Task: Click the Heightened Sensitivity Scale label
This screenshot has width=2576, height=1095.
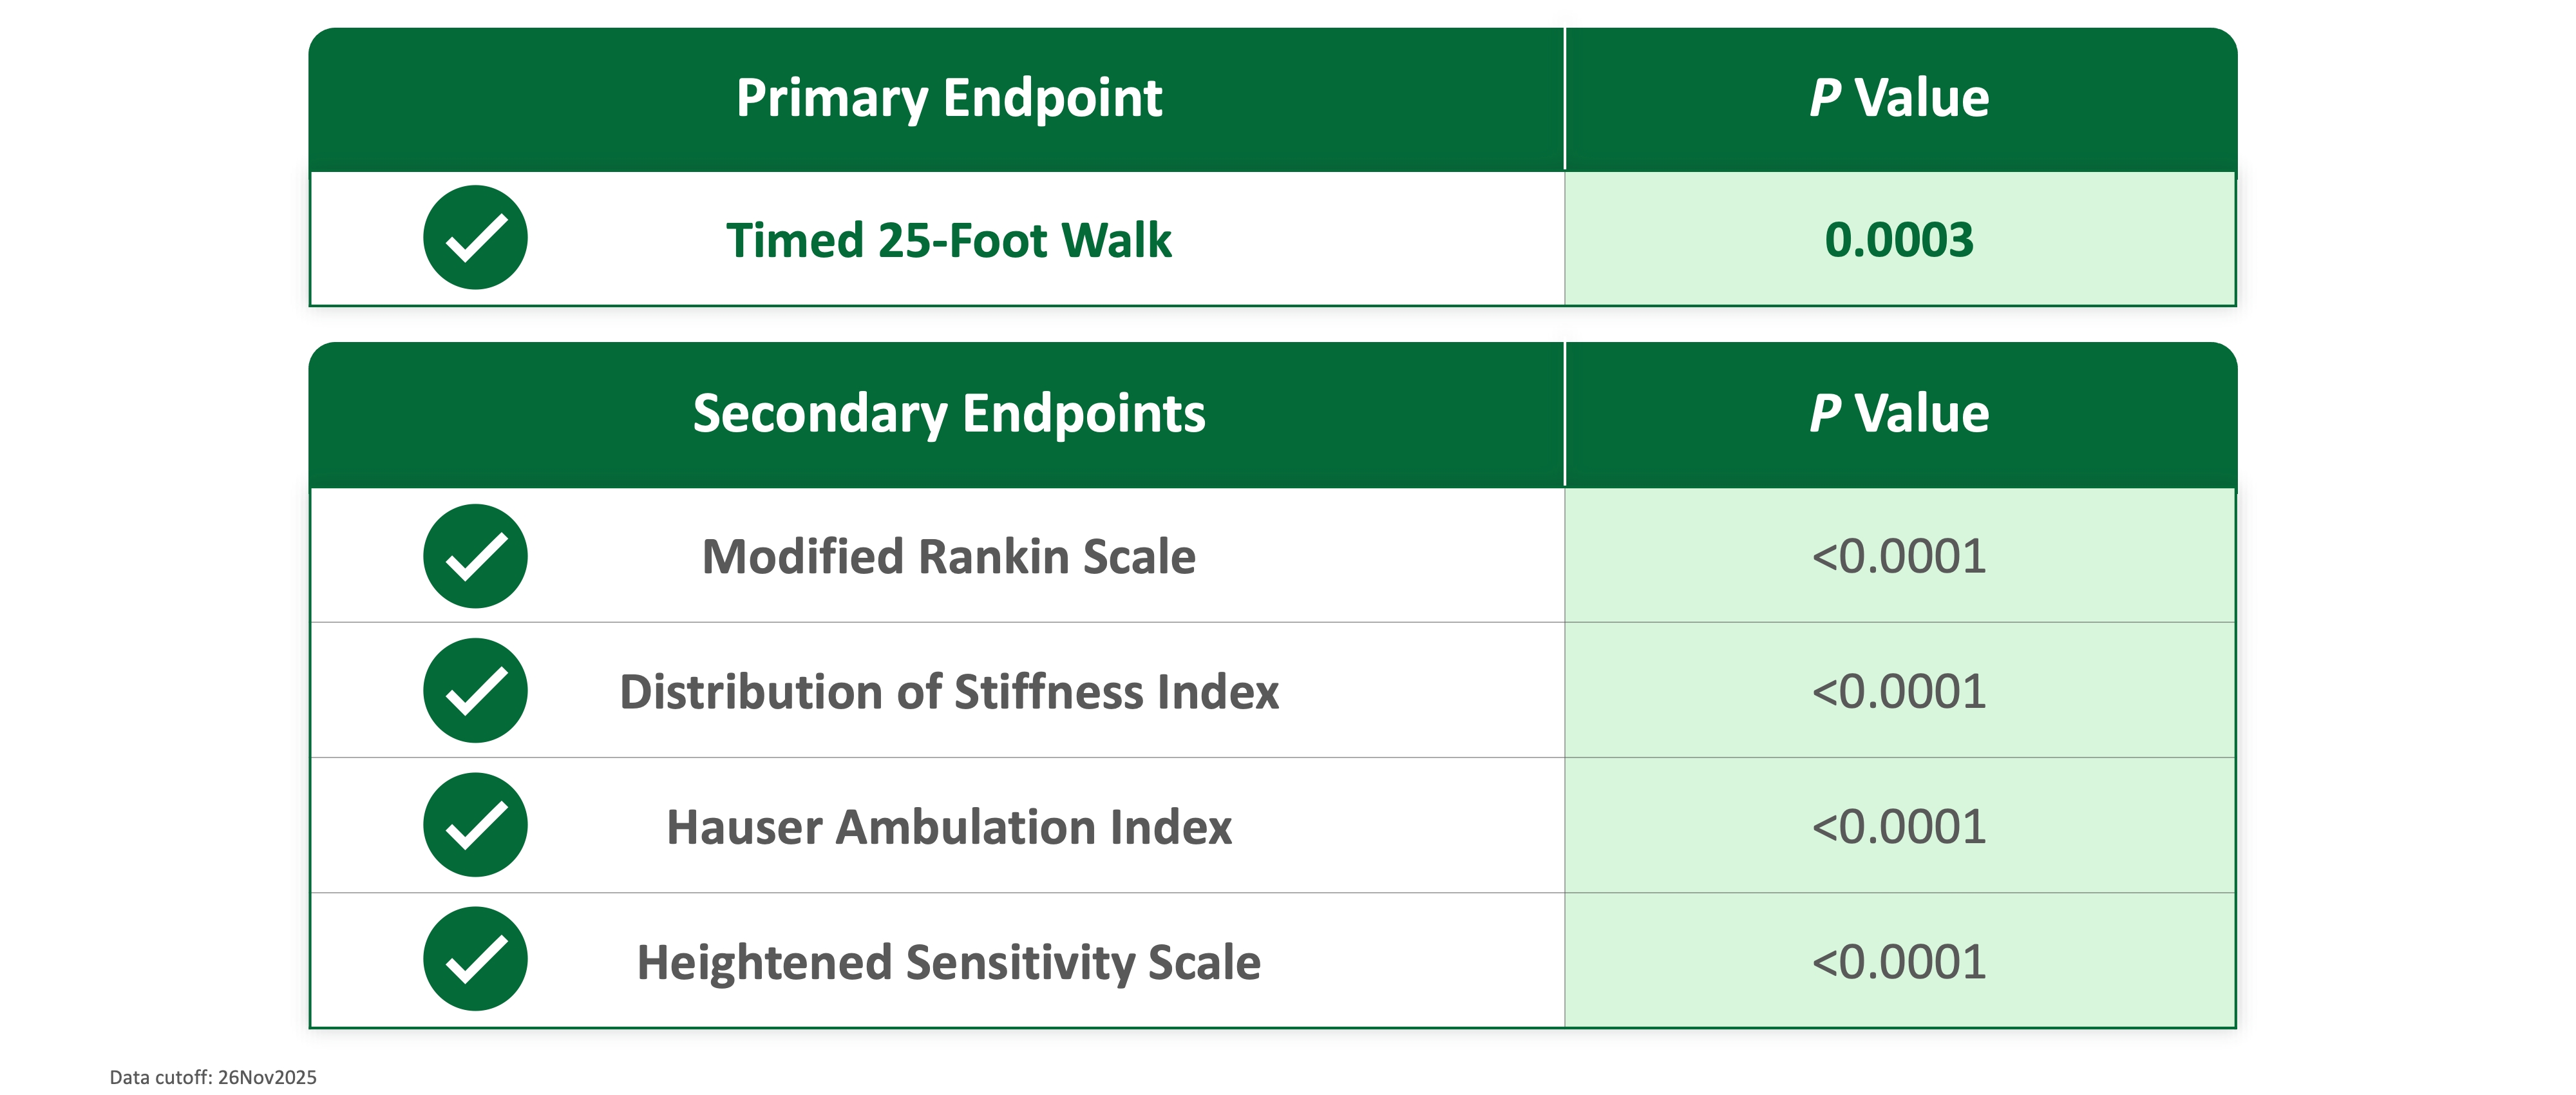Action: 948,962
